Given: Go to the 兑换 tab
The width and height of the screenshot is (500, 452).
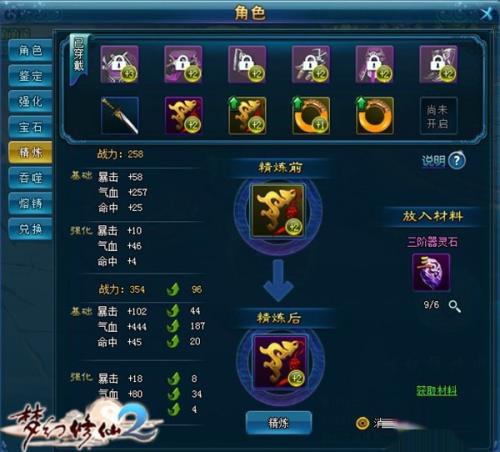Looking at the screenshot, I should 30,229.
